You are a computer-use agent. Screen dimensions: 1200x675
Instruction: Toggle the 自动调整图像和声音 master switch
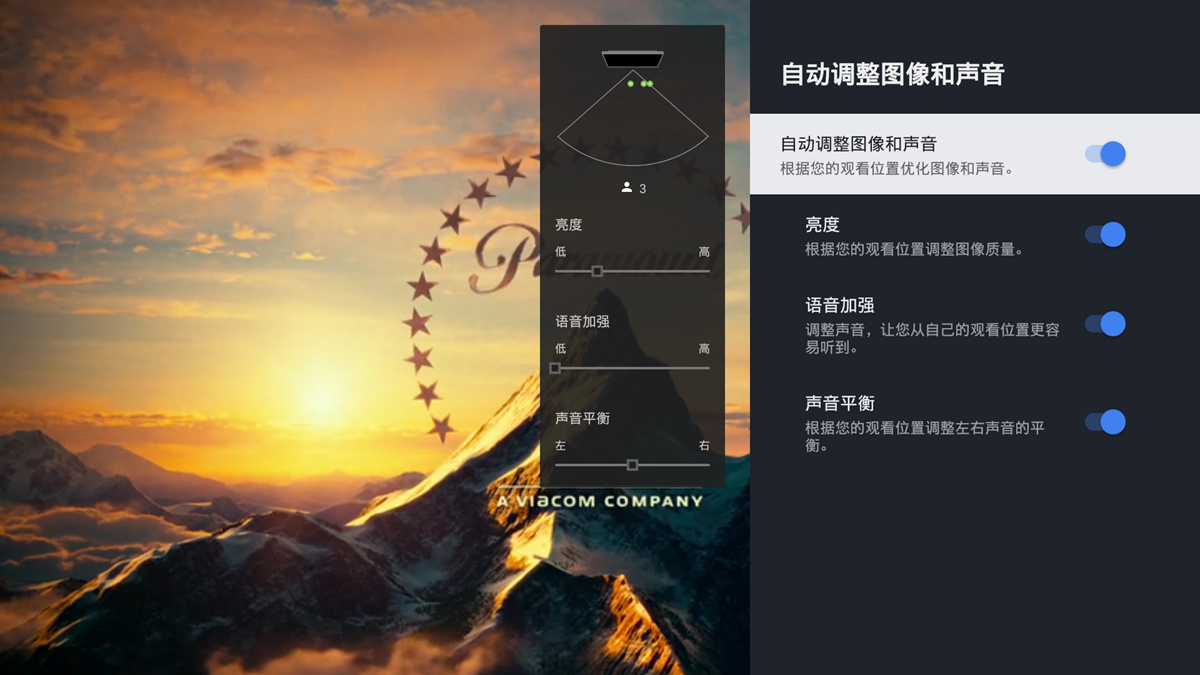pyautogui.click(x=1105, y=154)
